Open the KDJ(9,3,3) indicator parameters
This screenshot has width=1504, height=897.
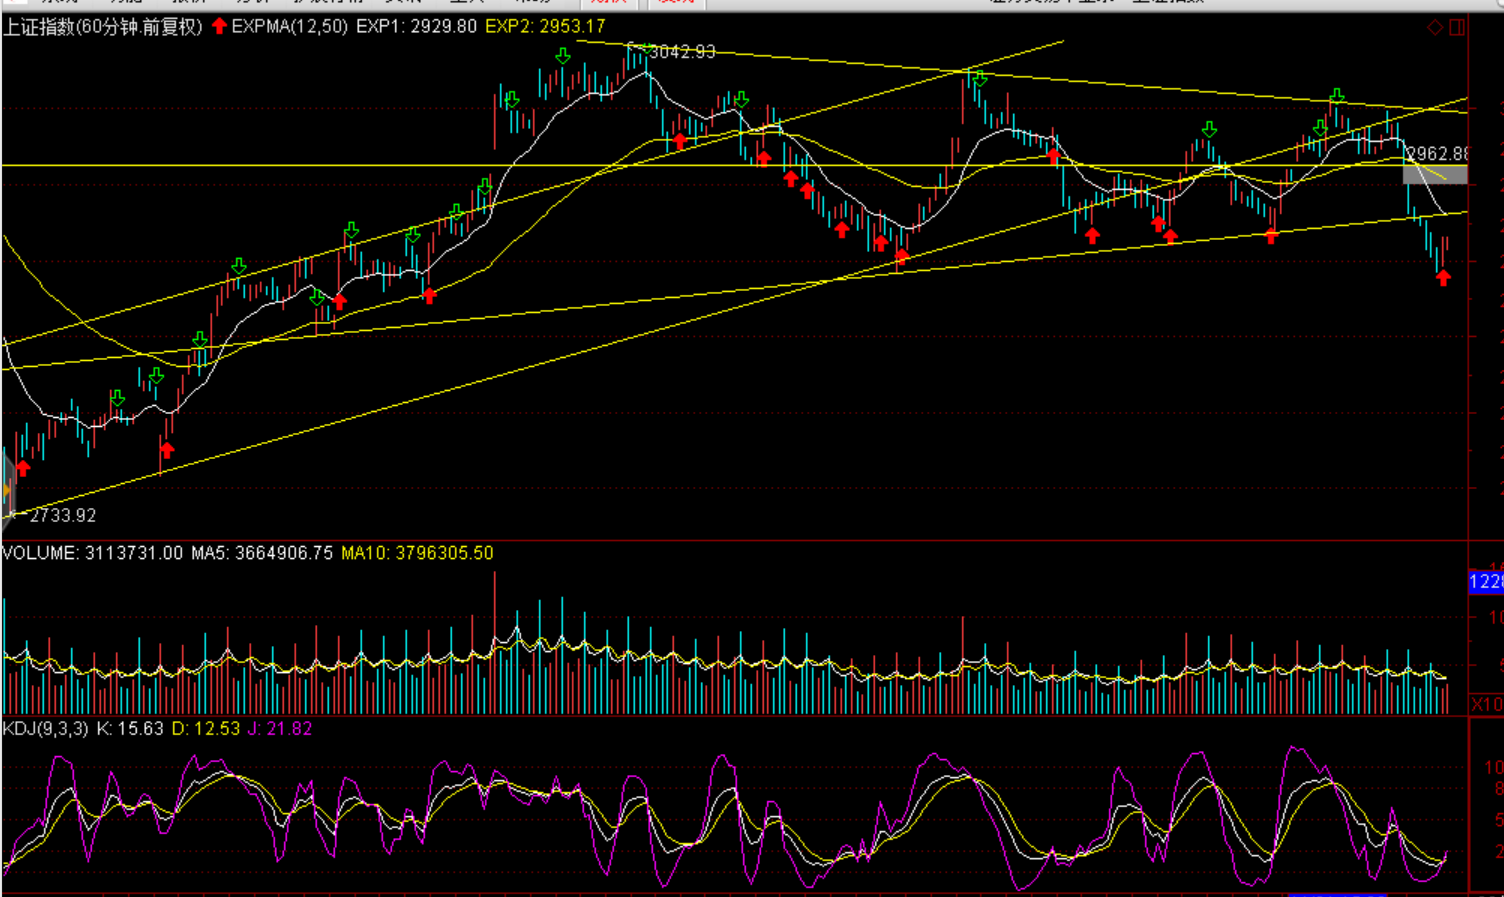[x=45, y=729]
